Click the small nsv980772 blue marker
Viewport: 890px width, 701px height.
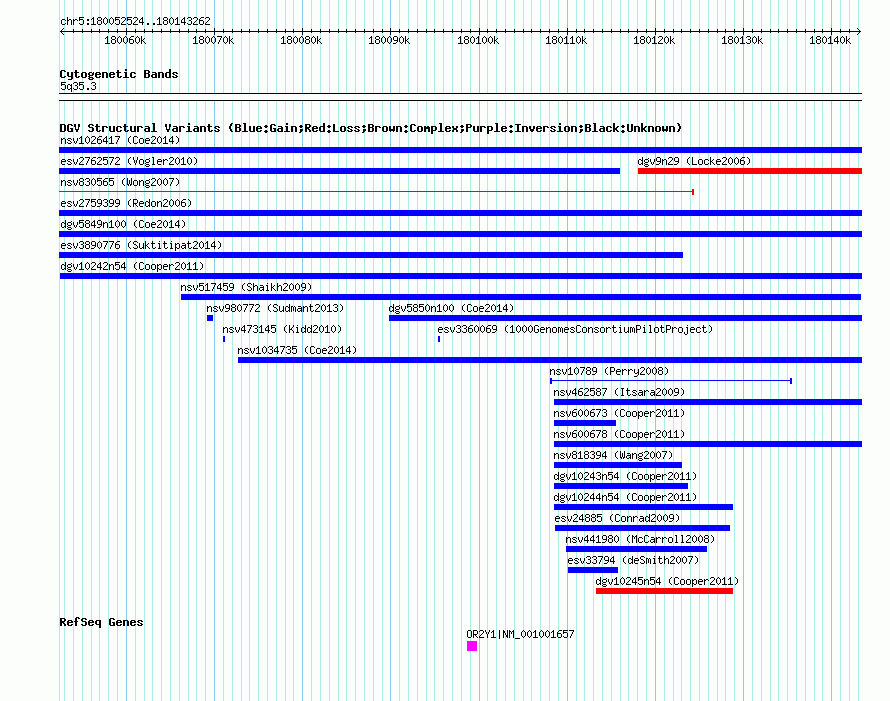point(210,318)
